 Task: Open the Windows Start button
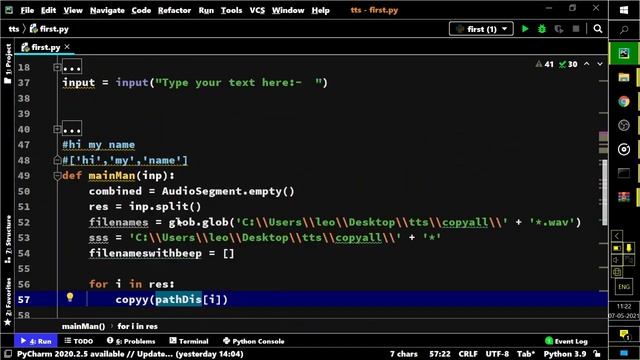click(624, 10)
